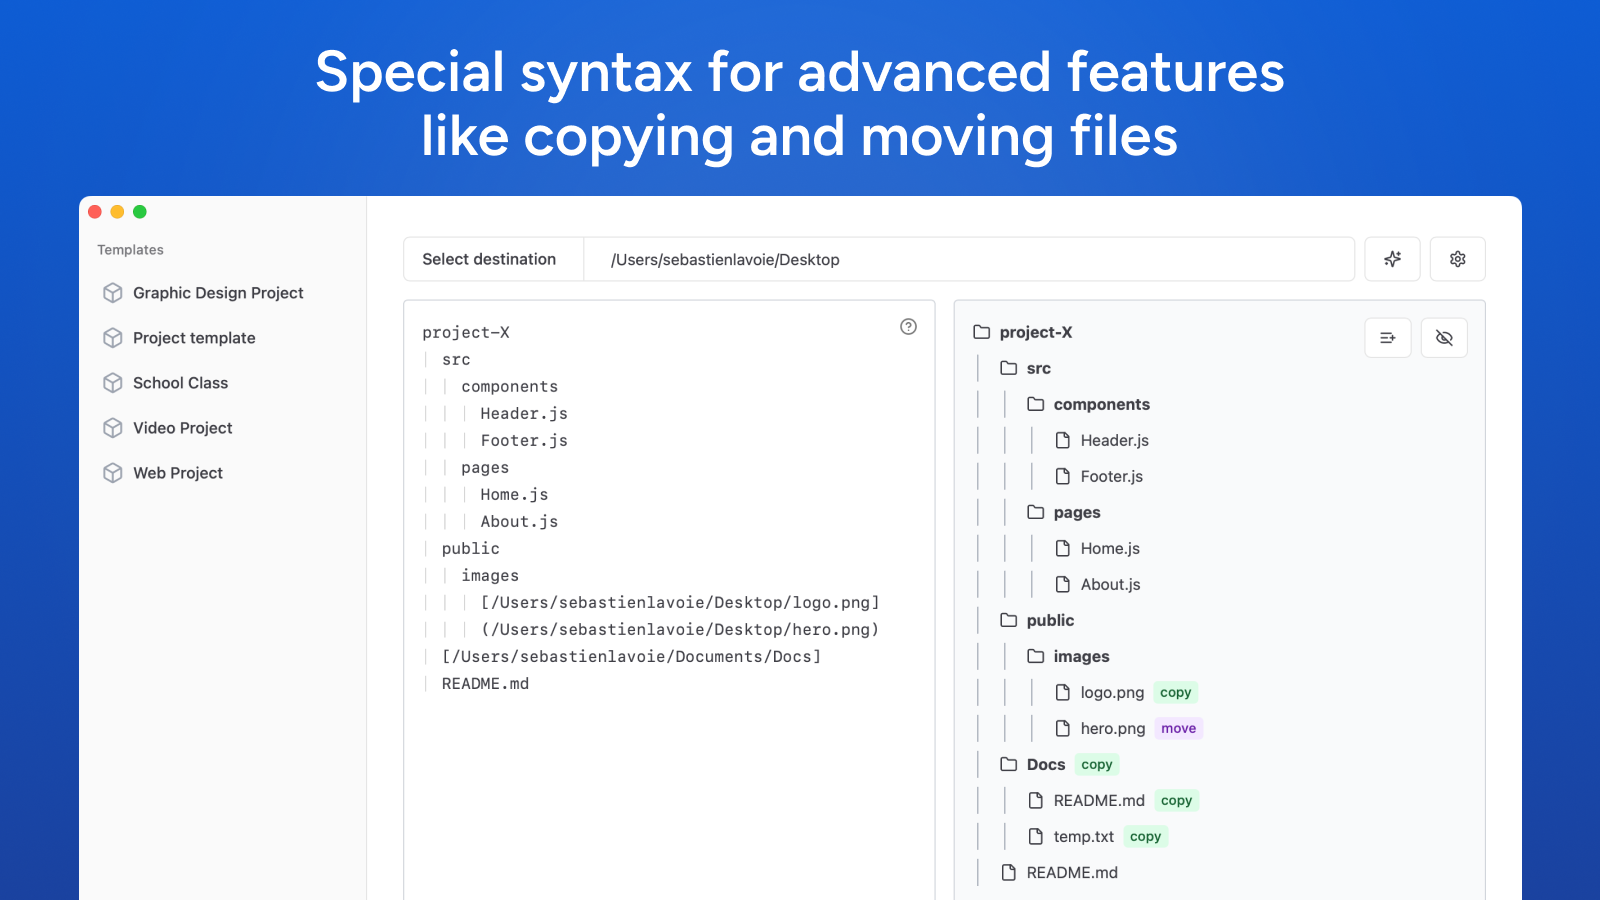Click the components line in the editor
Viewport: 1600px width, 900px height.
coord(509,386)
